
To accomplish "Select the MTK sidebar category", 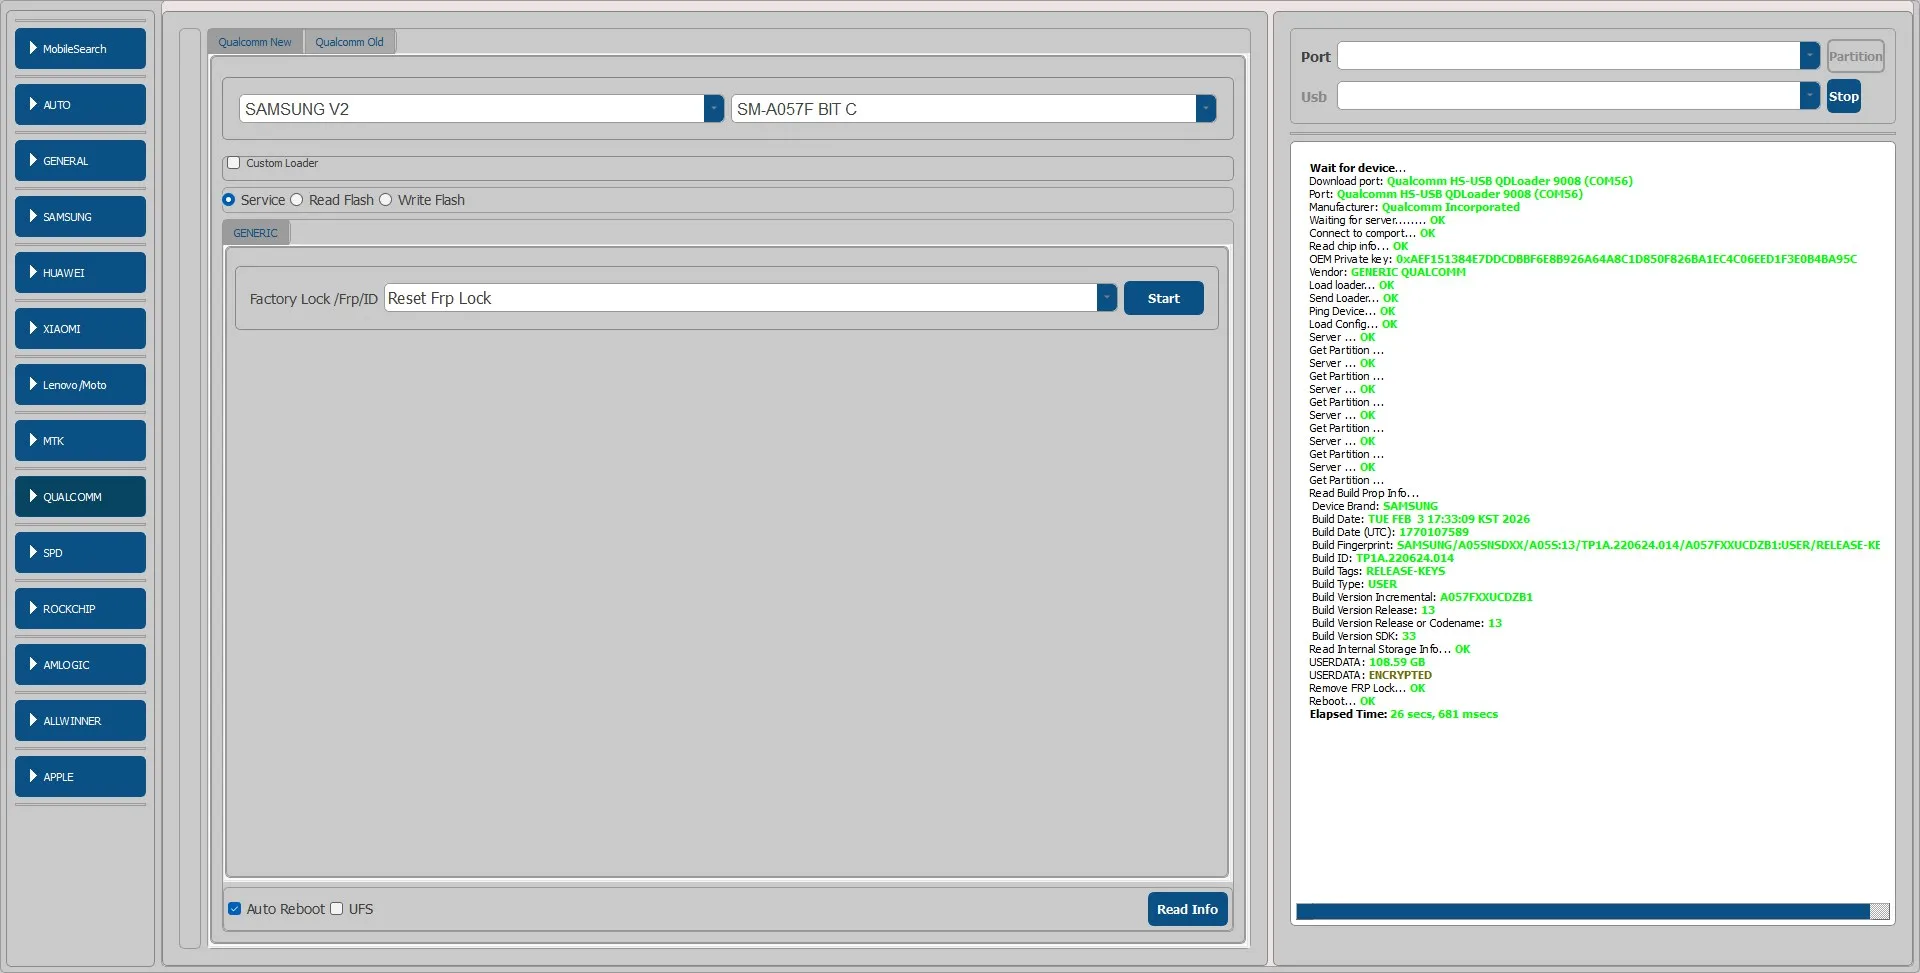I will (80, 441).
